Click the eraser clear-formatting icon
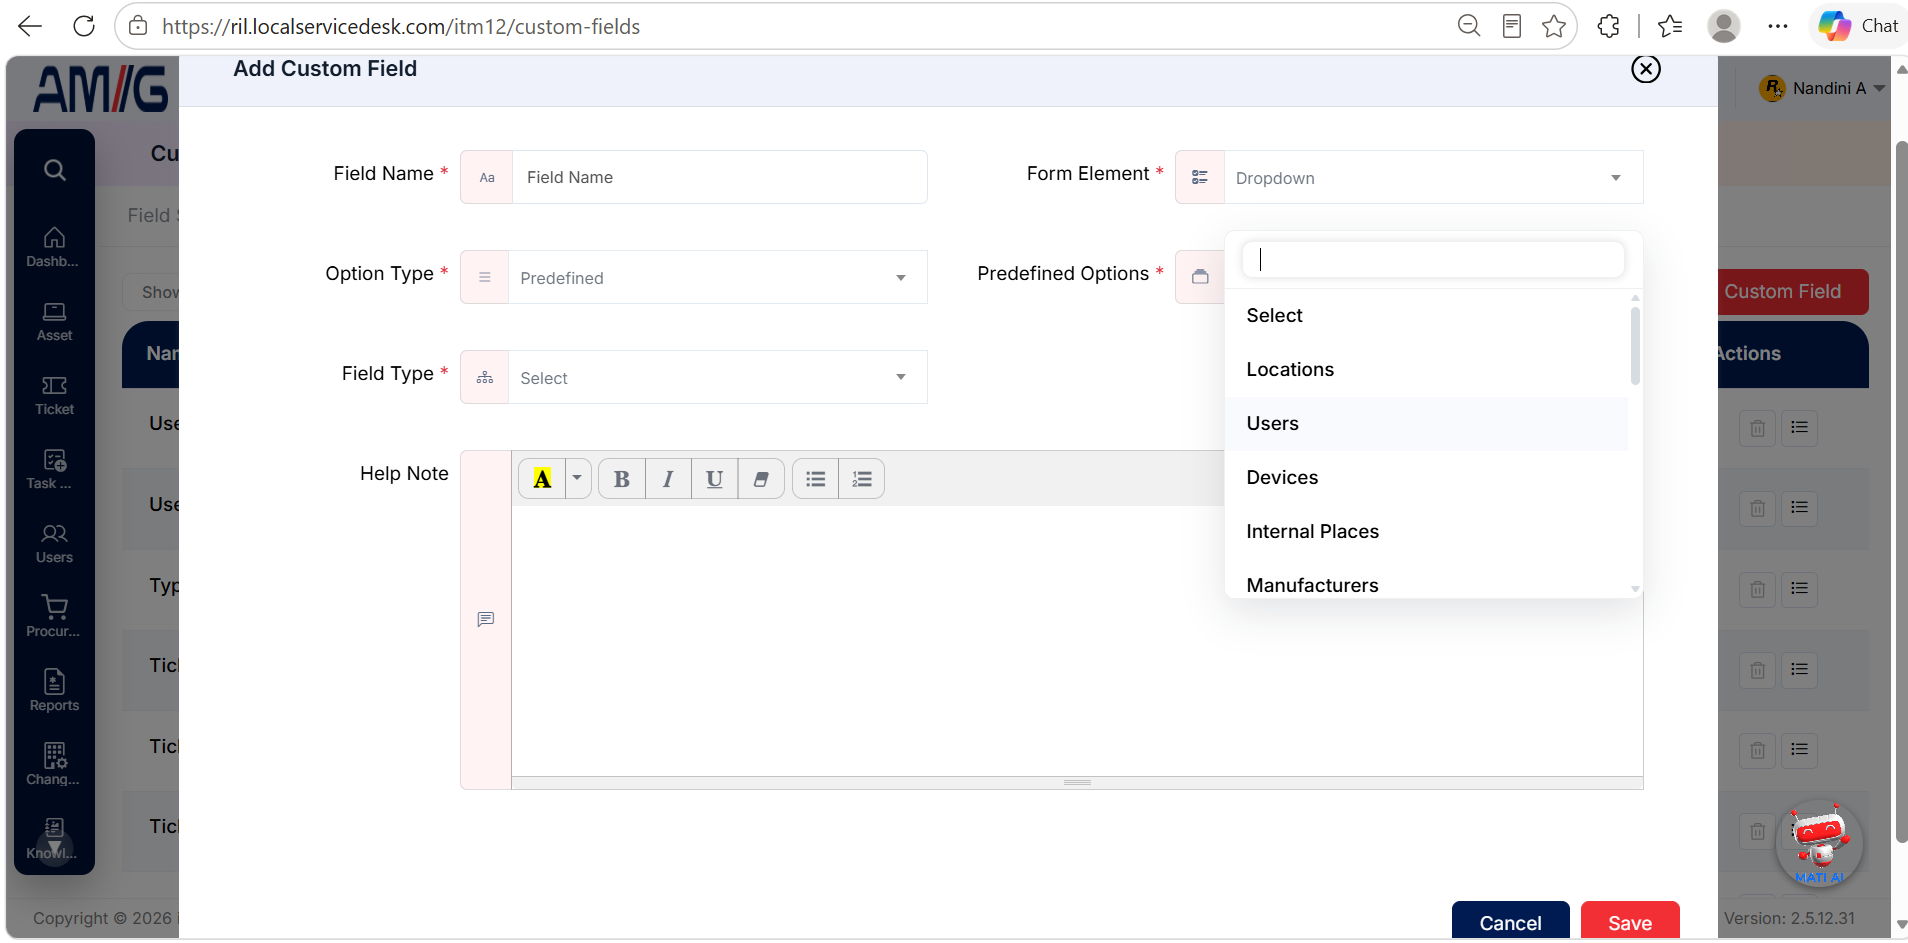The width and height of the screenshot is (1908, 943). 761,479
